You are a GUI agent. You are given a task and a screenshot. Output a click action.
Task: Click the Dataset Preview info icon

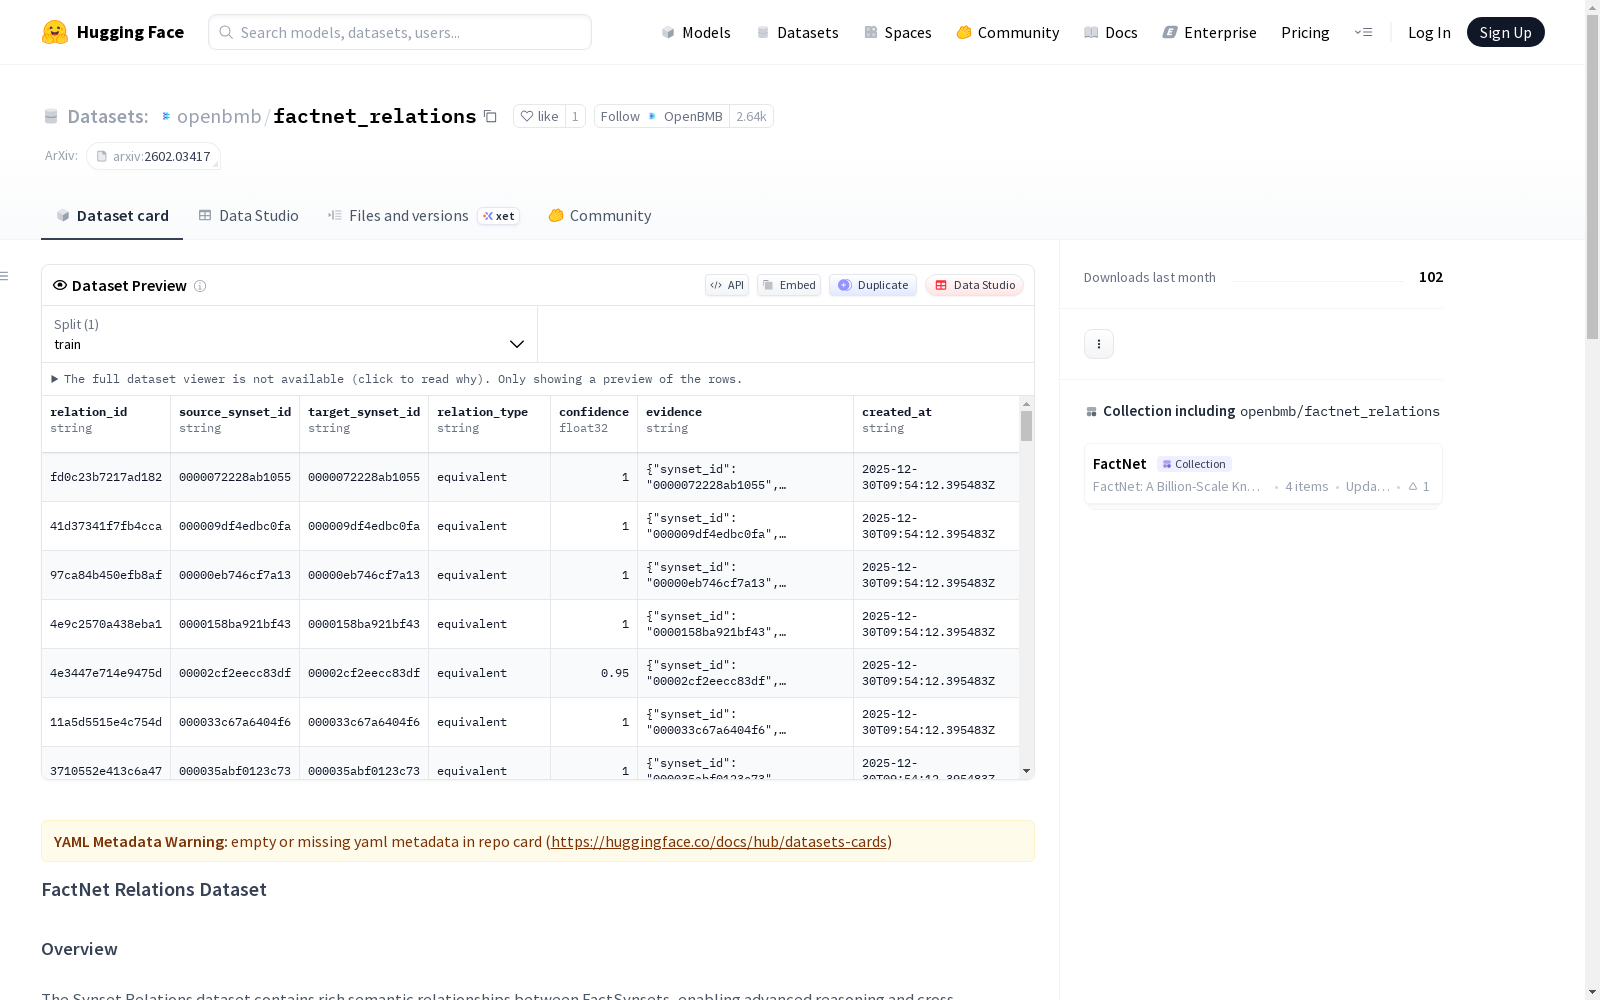tap(200, 286)
